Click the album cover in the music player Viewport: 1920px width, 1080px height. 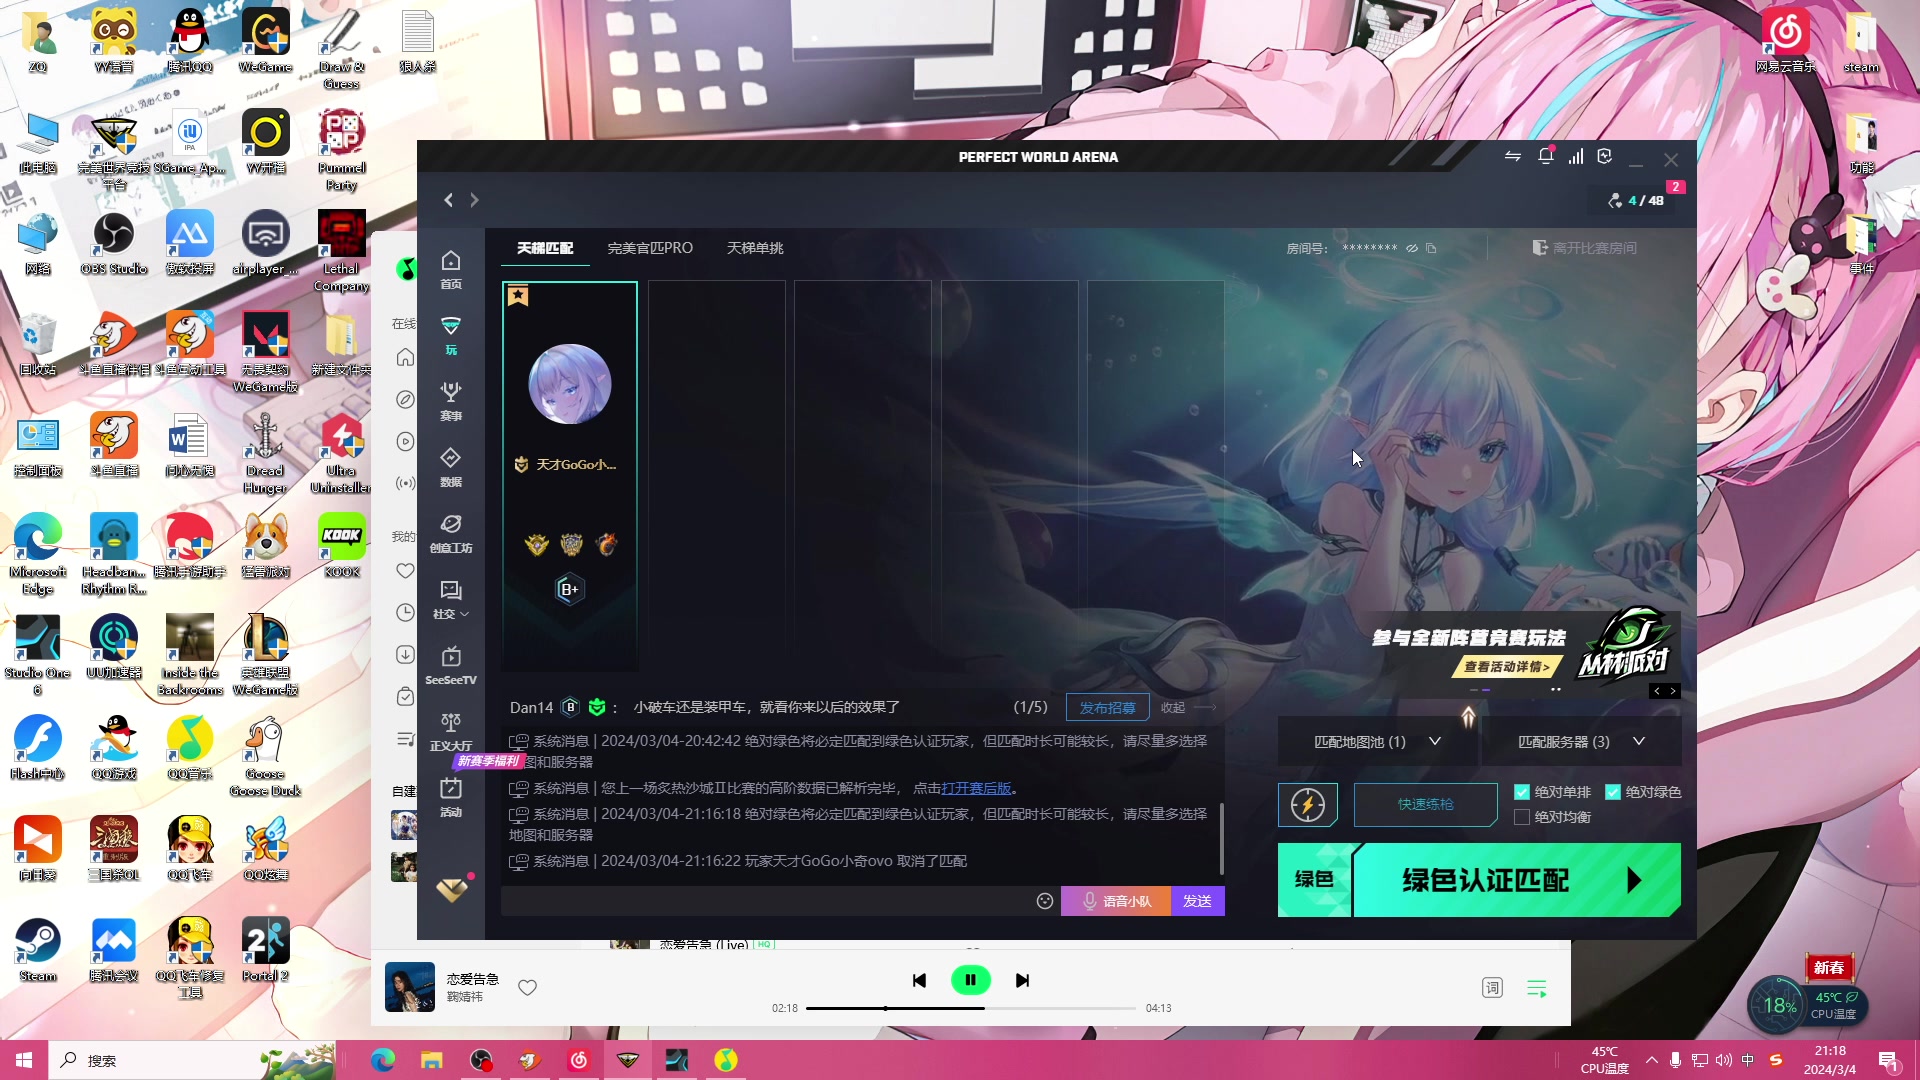tap(410, 987)
